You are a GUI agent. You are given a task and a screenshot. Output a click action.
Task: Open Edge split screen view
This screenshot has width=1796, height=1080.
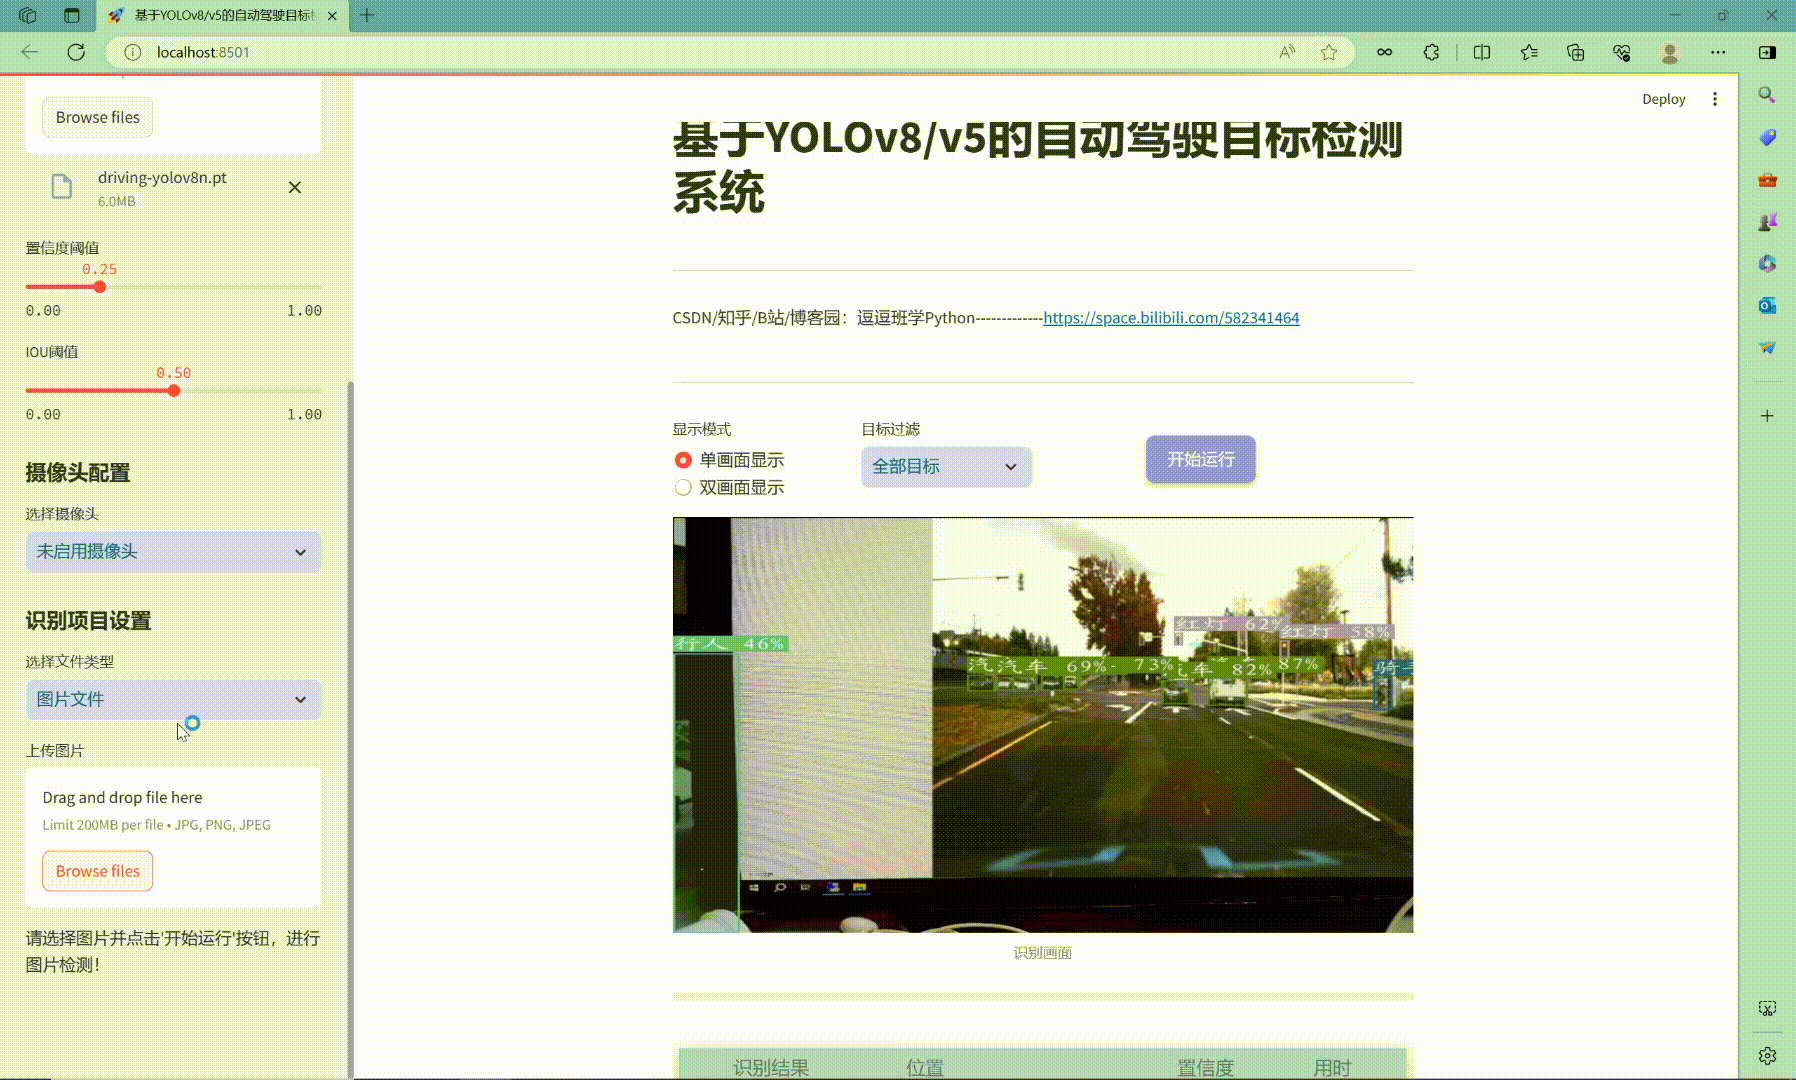(1481, 52)
